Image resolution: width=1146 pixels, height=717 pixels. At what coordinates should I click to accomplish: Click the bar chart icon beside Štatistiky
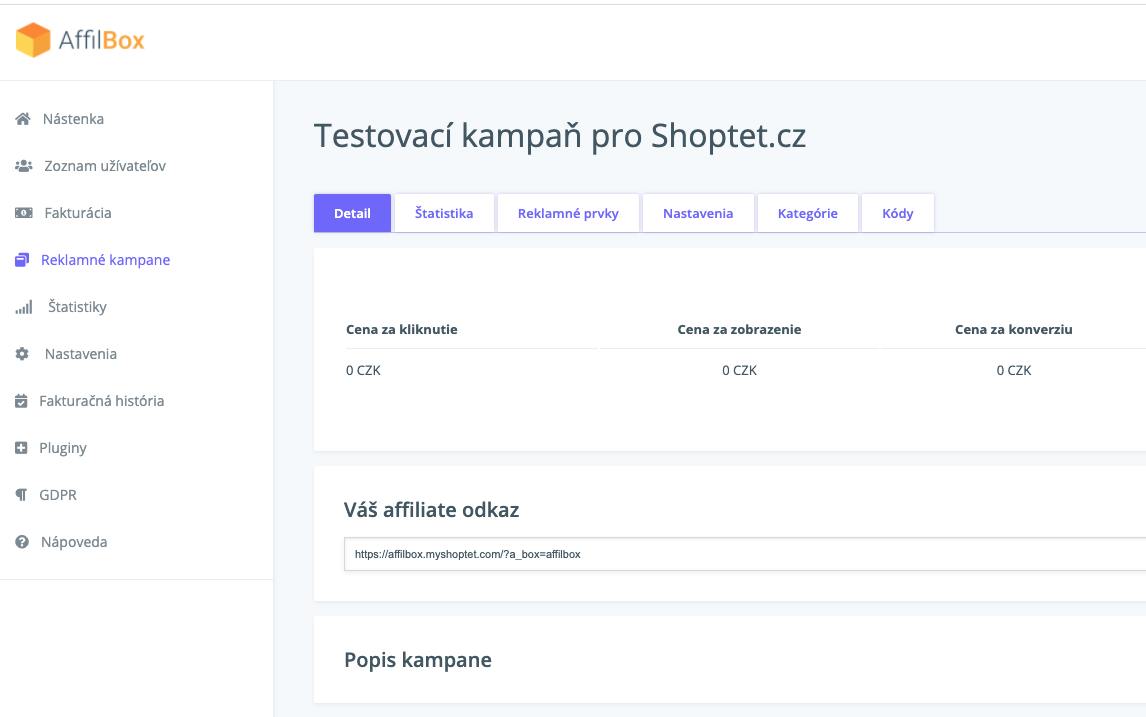[x=24, y=307]
